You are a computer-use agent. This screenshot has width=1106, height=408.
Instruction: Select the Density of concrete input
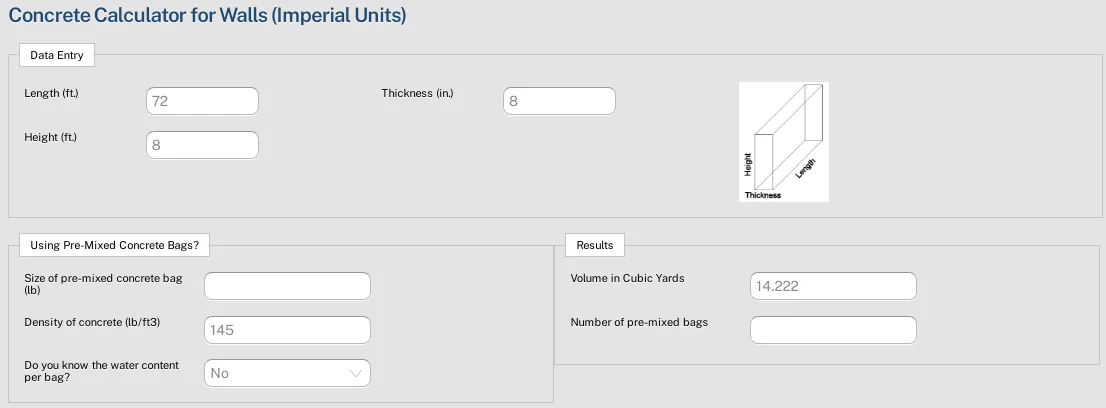(287, 330)
